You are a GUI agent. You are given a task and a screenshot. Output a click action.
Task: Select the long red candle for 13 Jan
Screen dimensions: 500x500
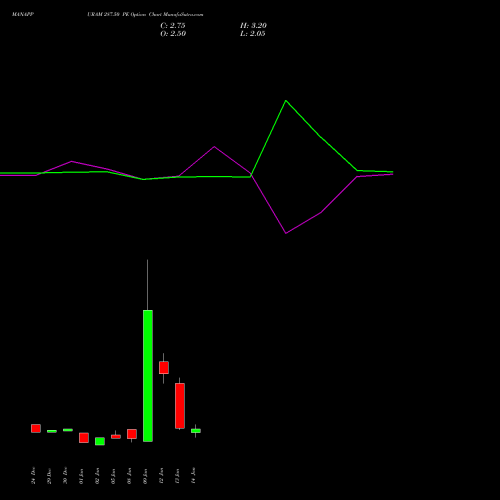[180, 406]
